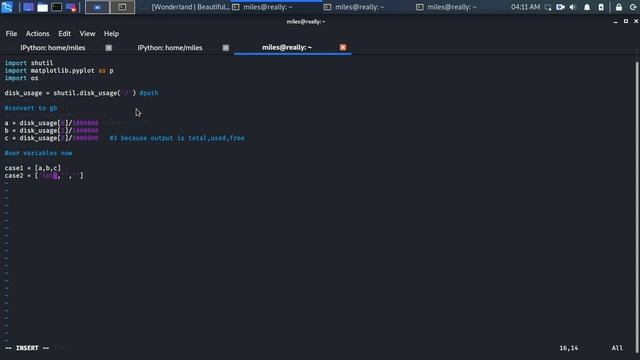Close the leftmost IPython: home/miles tab
640x360 pixels.
click(x=109, y=48)
